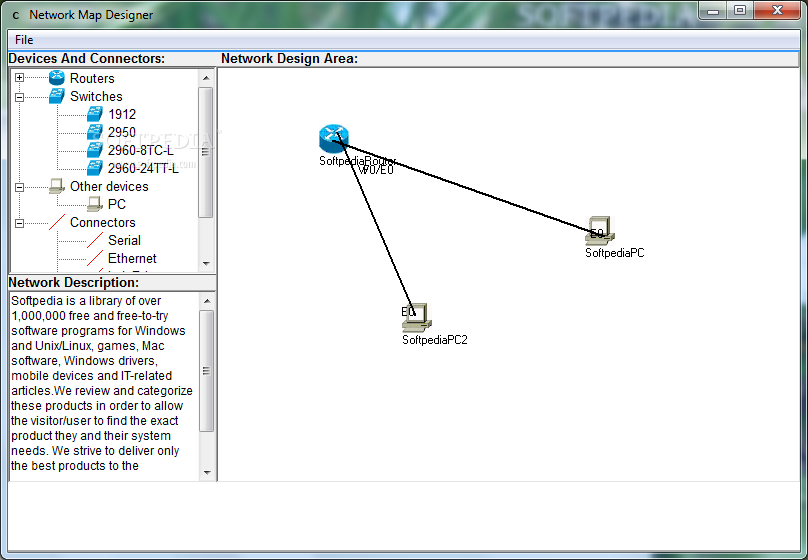This screenshot has height=560, width=808.
Task: Click the Switches category icon
Action: tap(57, 96)
